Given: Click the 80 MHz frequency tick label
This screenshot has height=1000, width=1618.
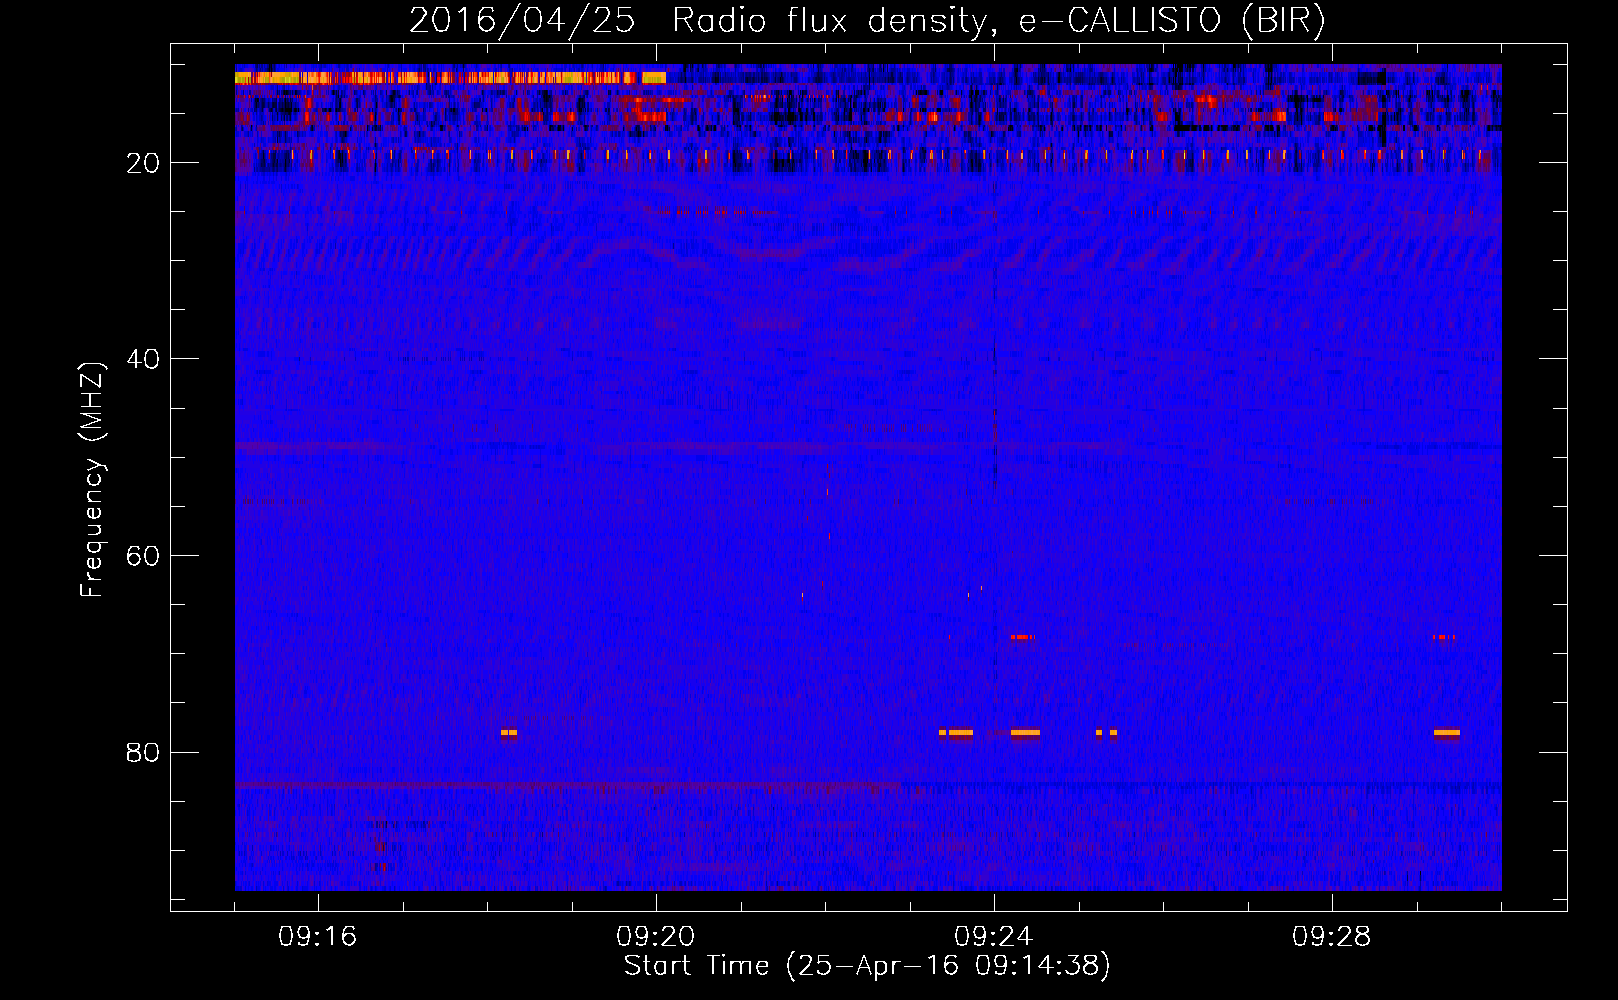Looking at the screenshot, I should coord(143,752).
